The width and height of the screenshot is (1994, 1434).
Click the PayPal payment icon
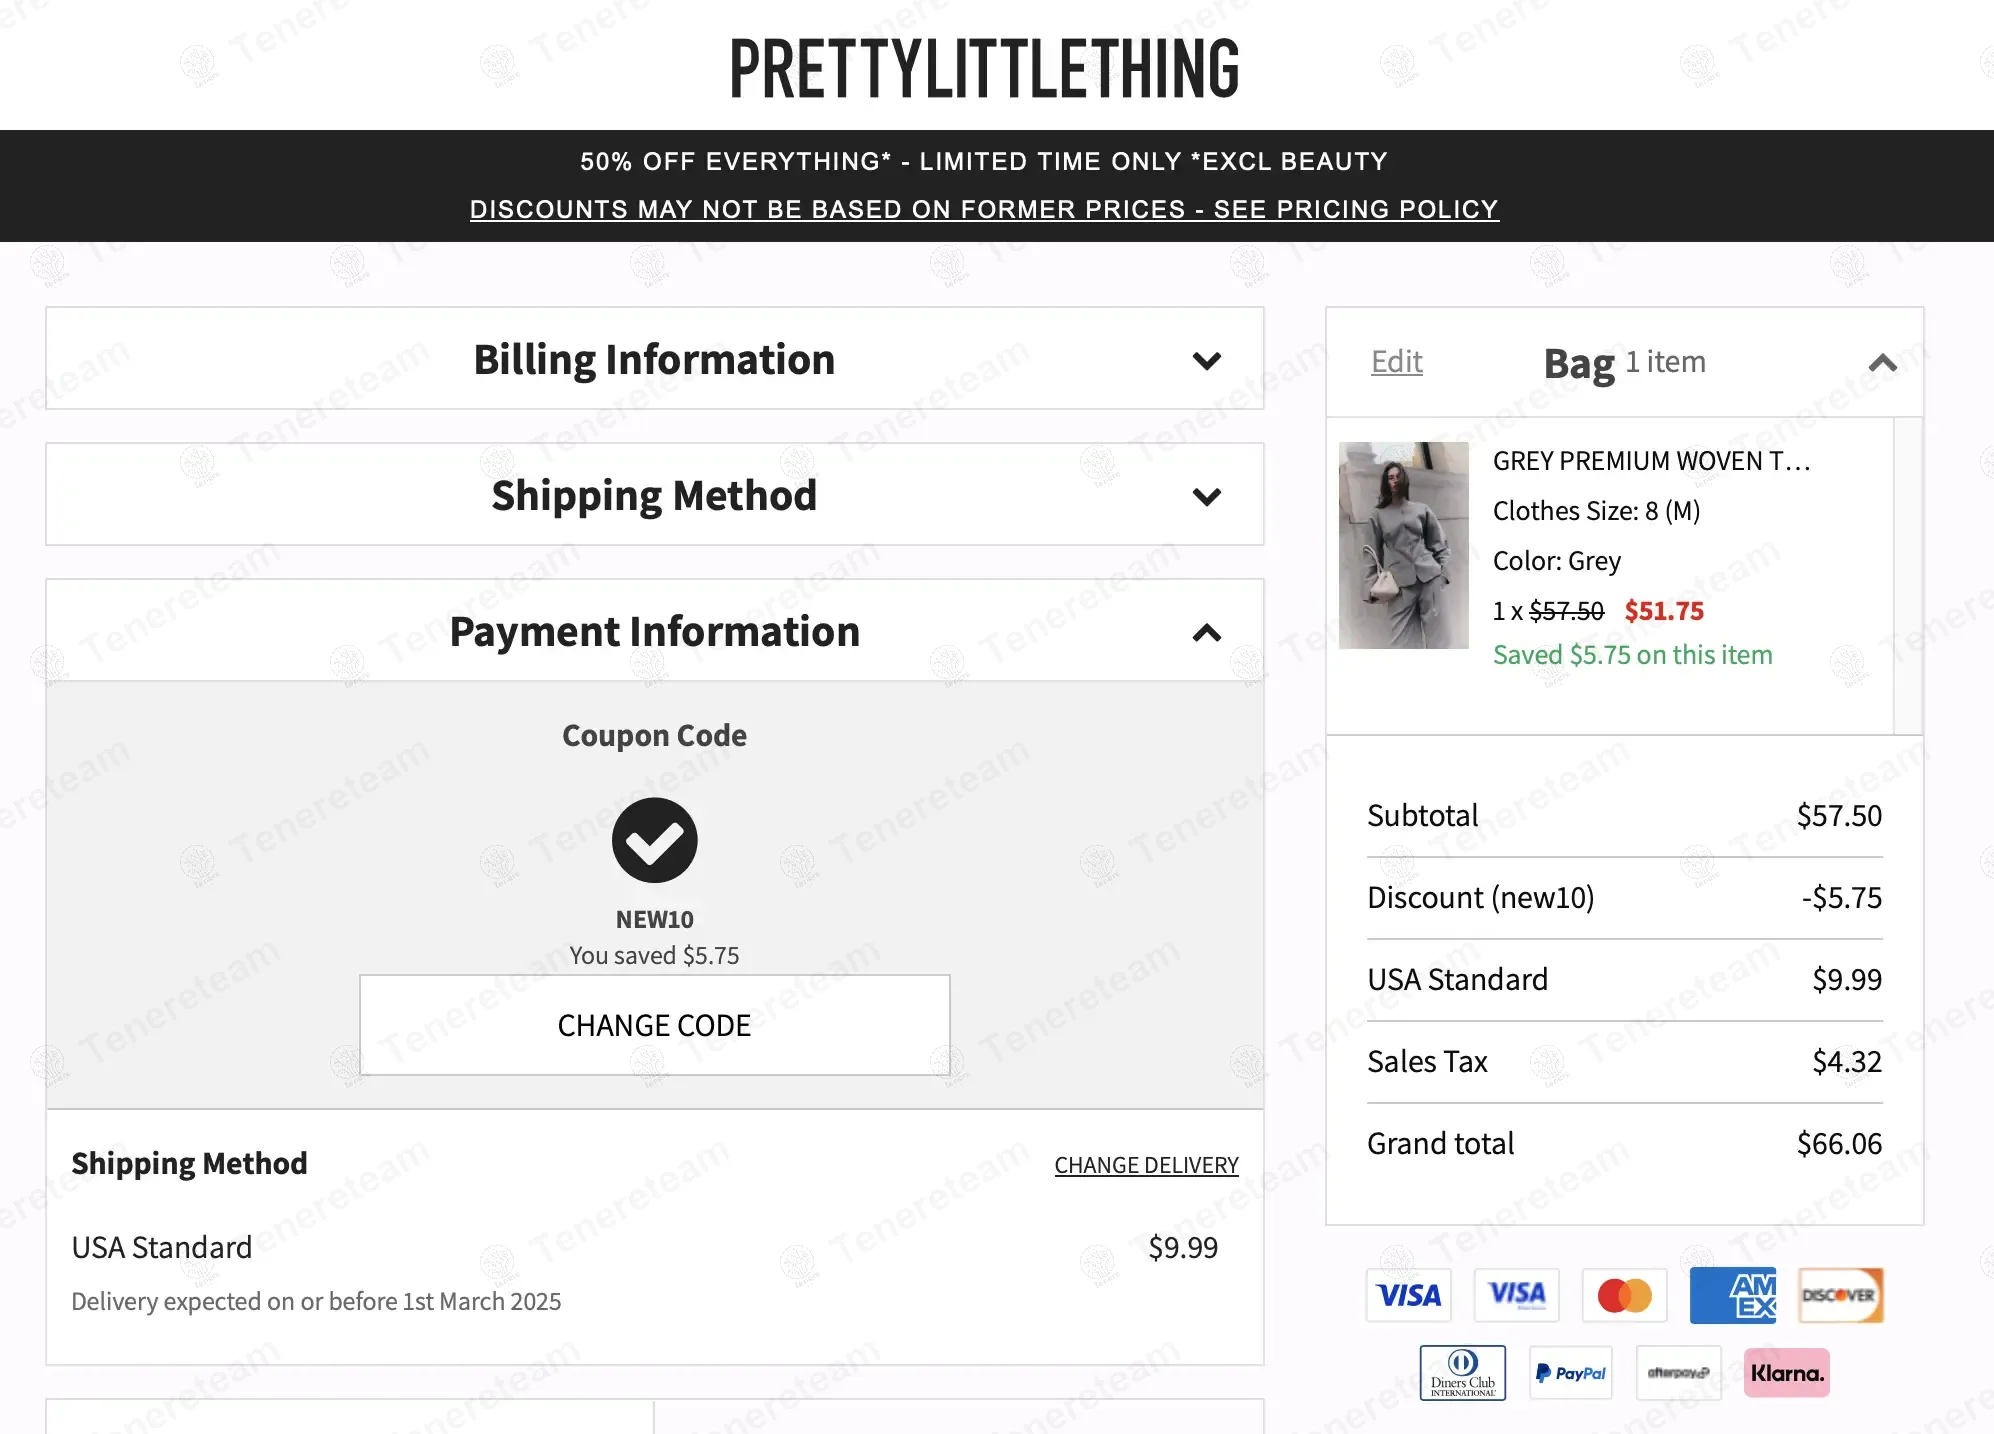[1570, 1373]
